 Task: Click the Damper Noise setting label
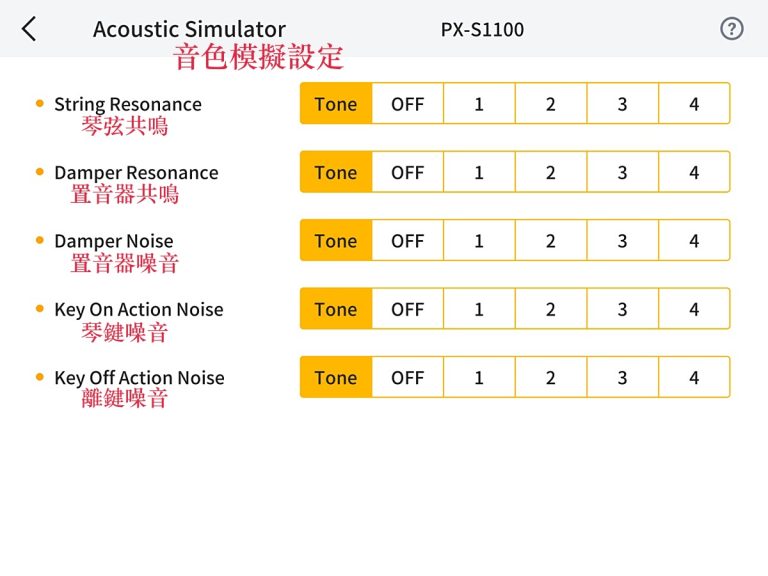pyautogui.click(x=113, y=241)
